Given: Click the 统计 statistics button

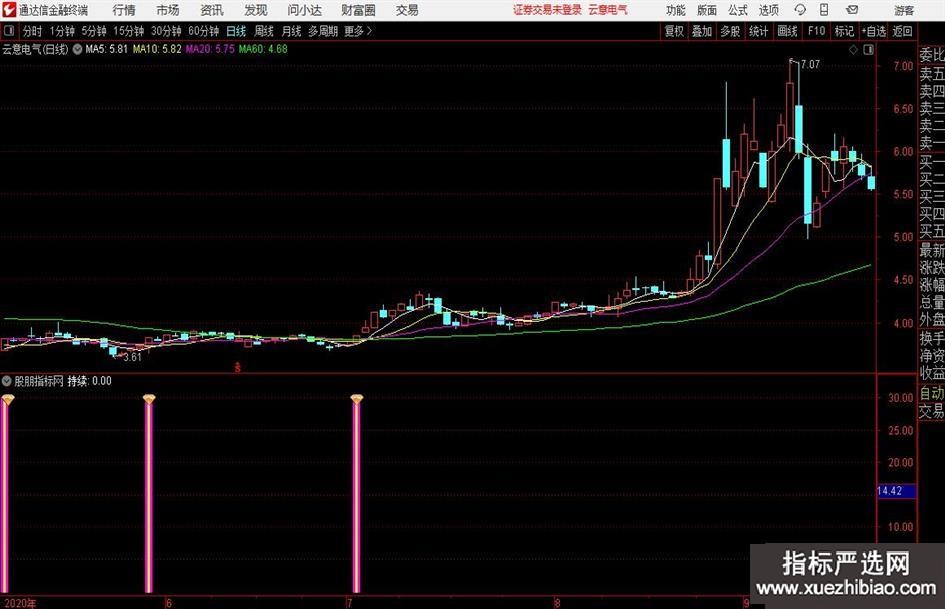Looking at the screenshot, I should point(758,31).
